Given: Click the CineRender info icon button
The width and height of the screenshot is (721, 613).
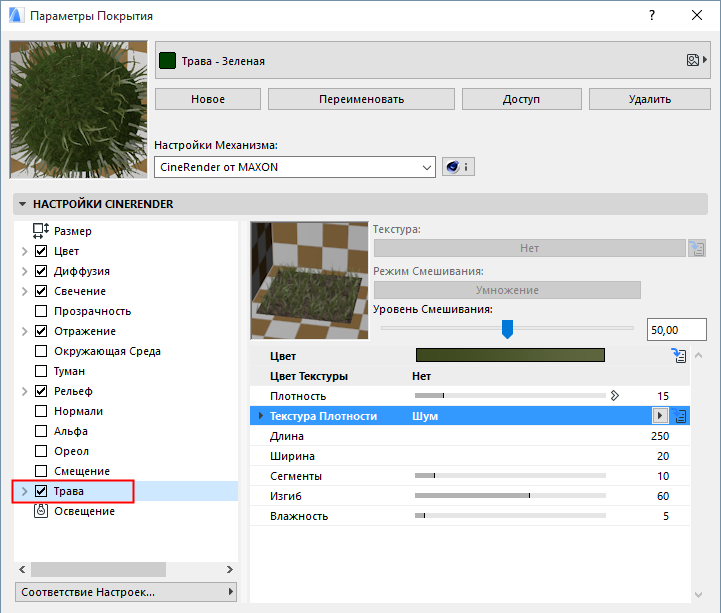Looking at the screenshot, I should tap(458, 168).
